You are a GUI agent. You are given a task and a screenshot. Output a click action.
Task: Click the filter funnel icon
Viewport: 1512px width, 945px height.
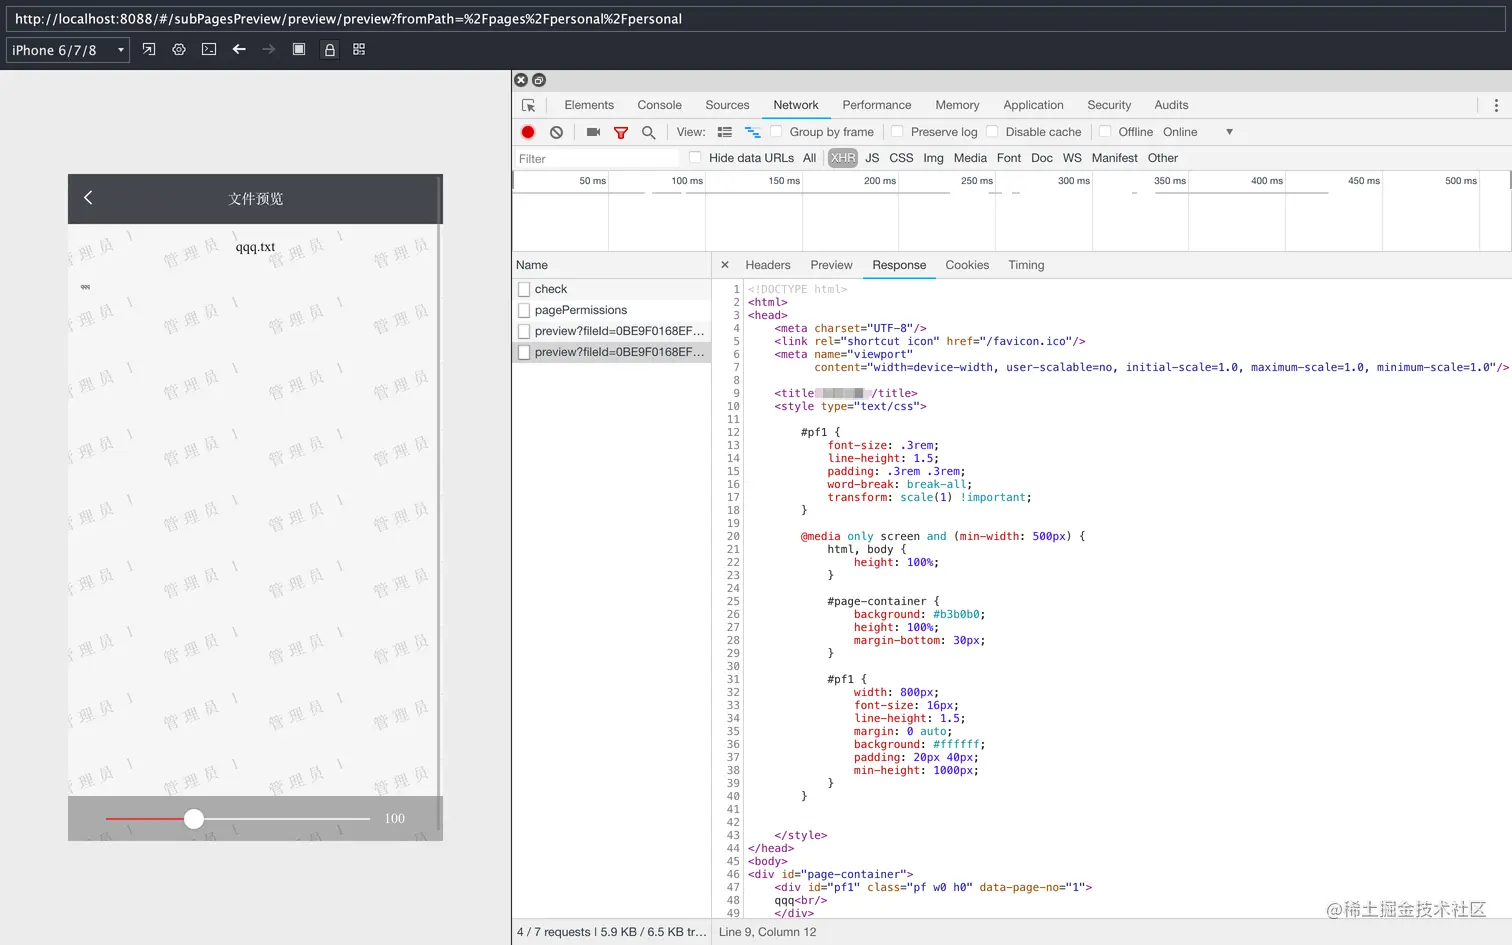[x=621, y=132]
